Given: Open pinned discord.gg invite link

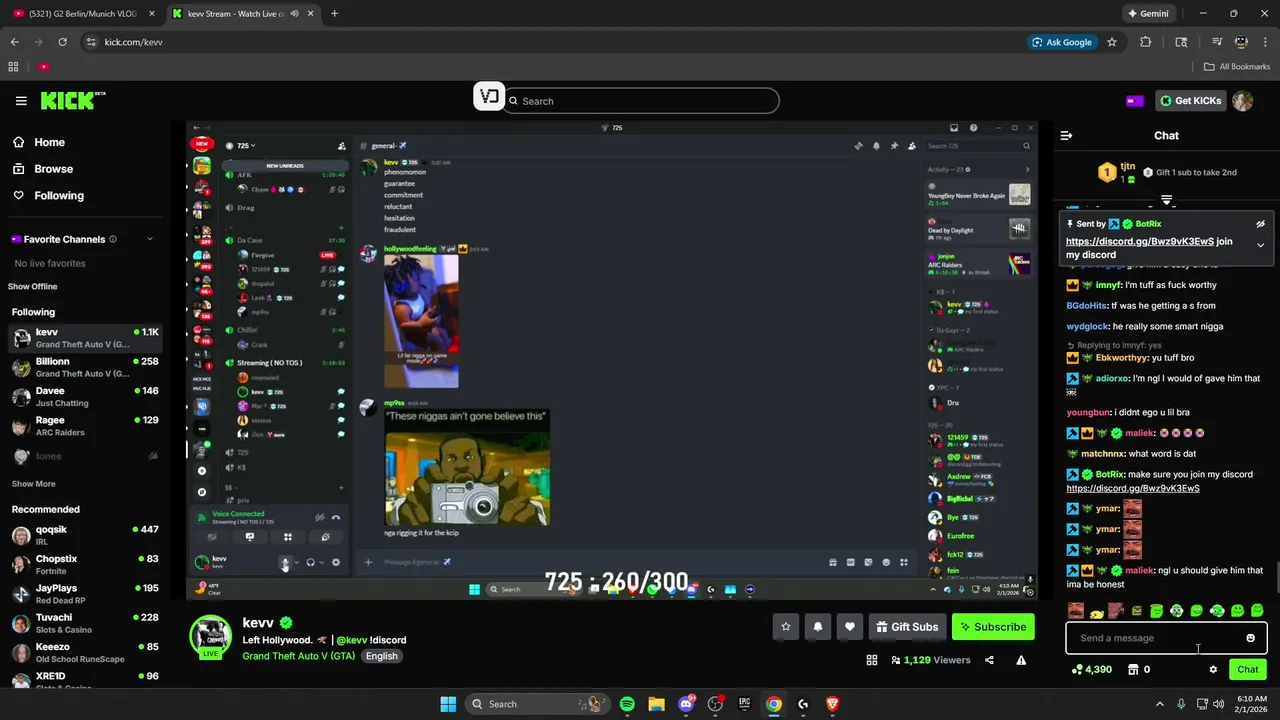Looking at the screenshot, I should pyautogui.click(x=1140, y=242).
